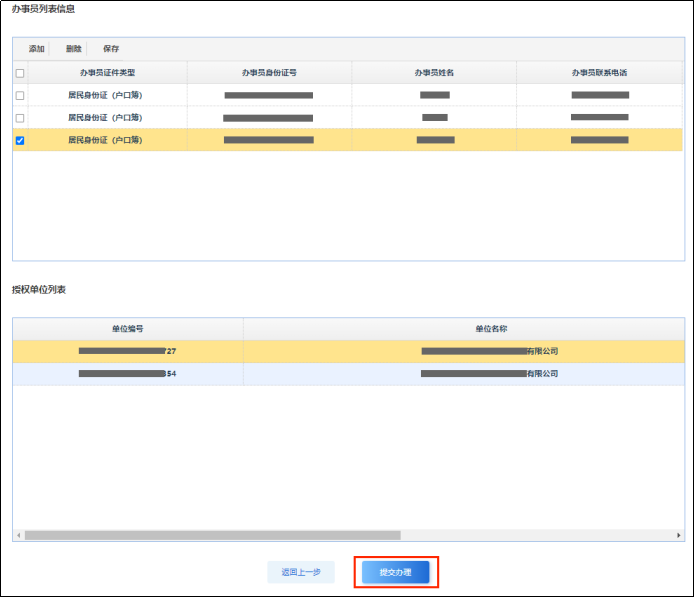Click the 办事员姓名 column header
This screenshot has width=695, height=598.
click(434, 73)
